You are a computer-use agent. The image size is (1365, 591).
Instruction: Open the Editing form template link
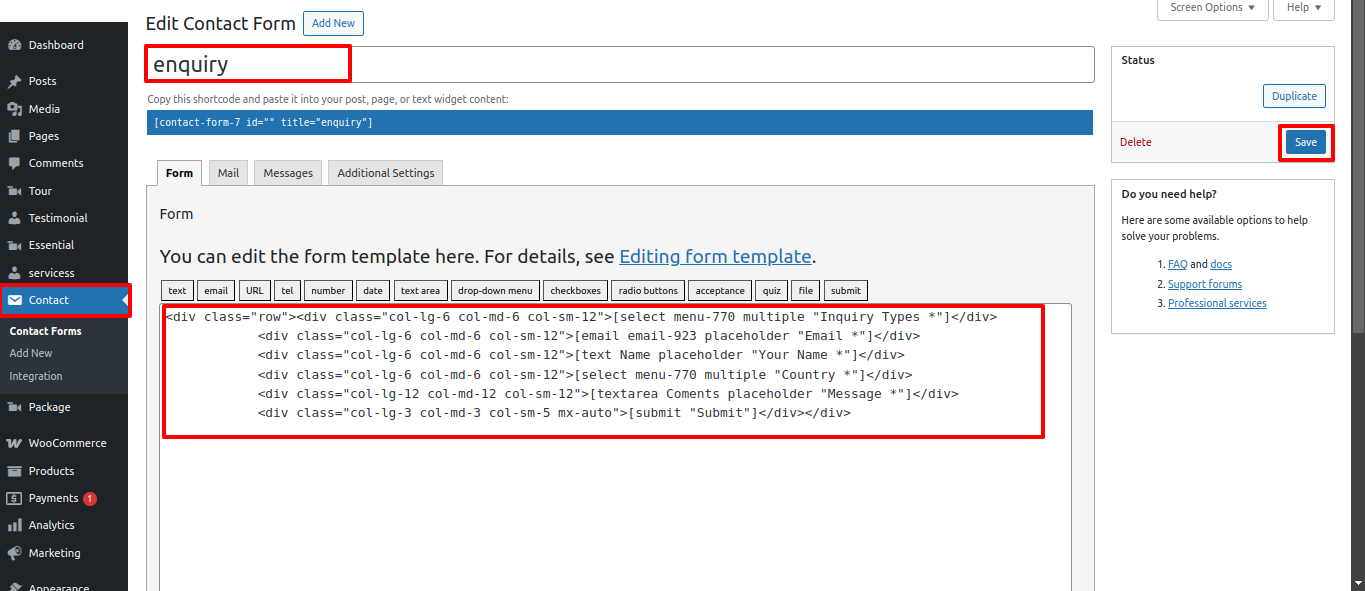(x=715, y=256)
